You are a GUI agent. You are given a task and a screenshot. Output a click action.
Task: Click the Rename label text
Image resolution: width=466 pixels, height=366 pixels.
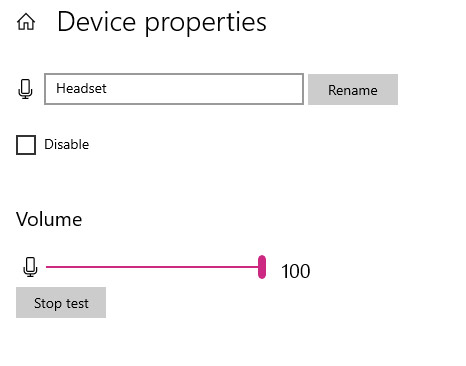click(353, 90)
